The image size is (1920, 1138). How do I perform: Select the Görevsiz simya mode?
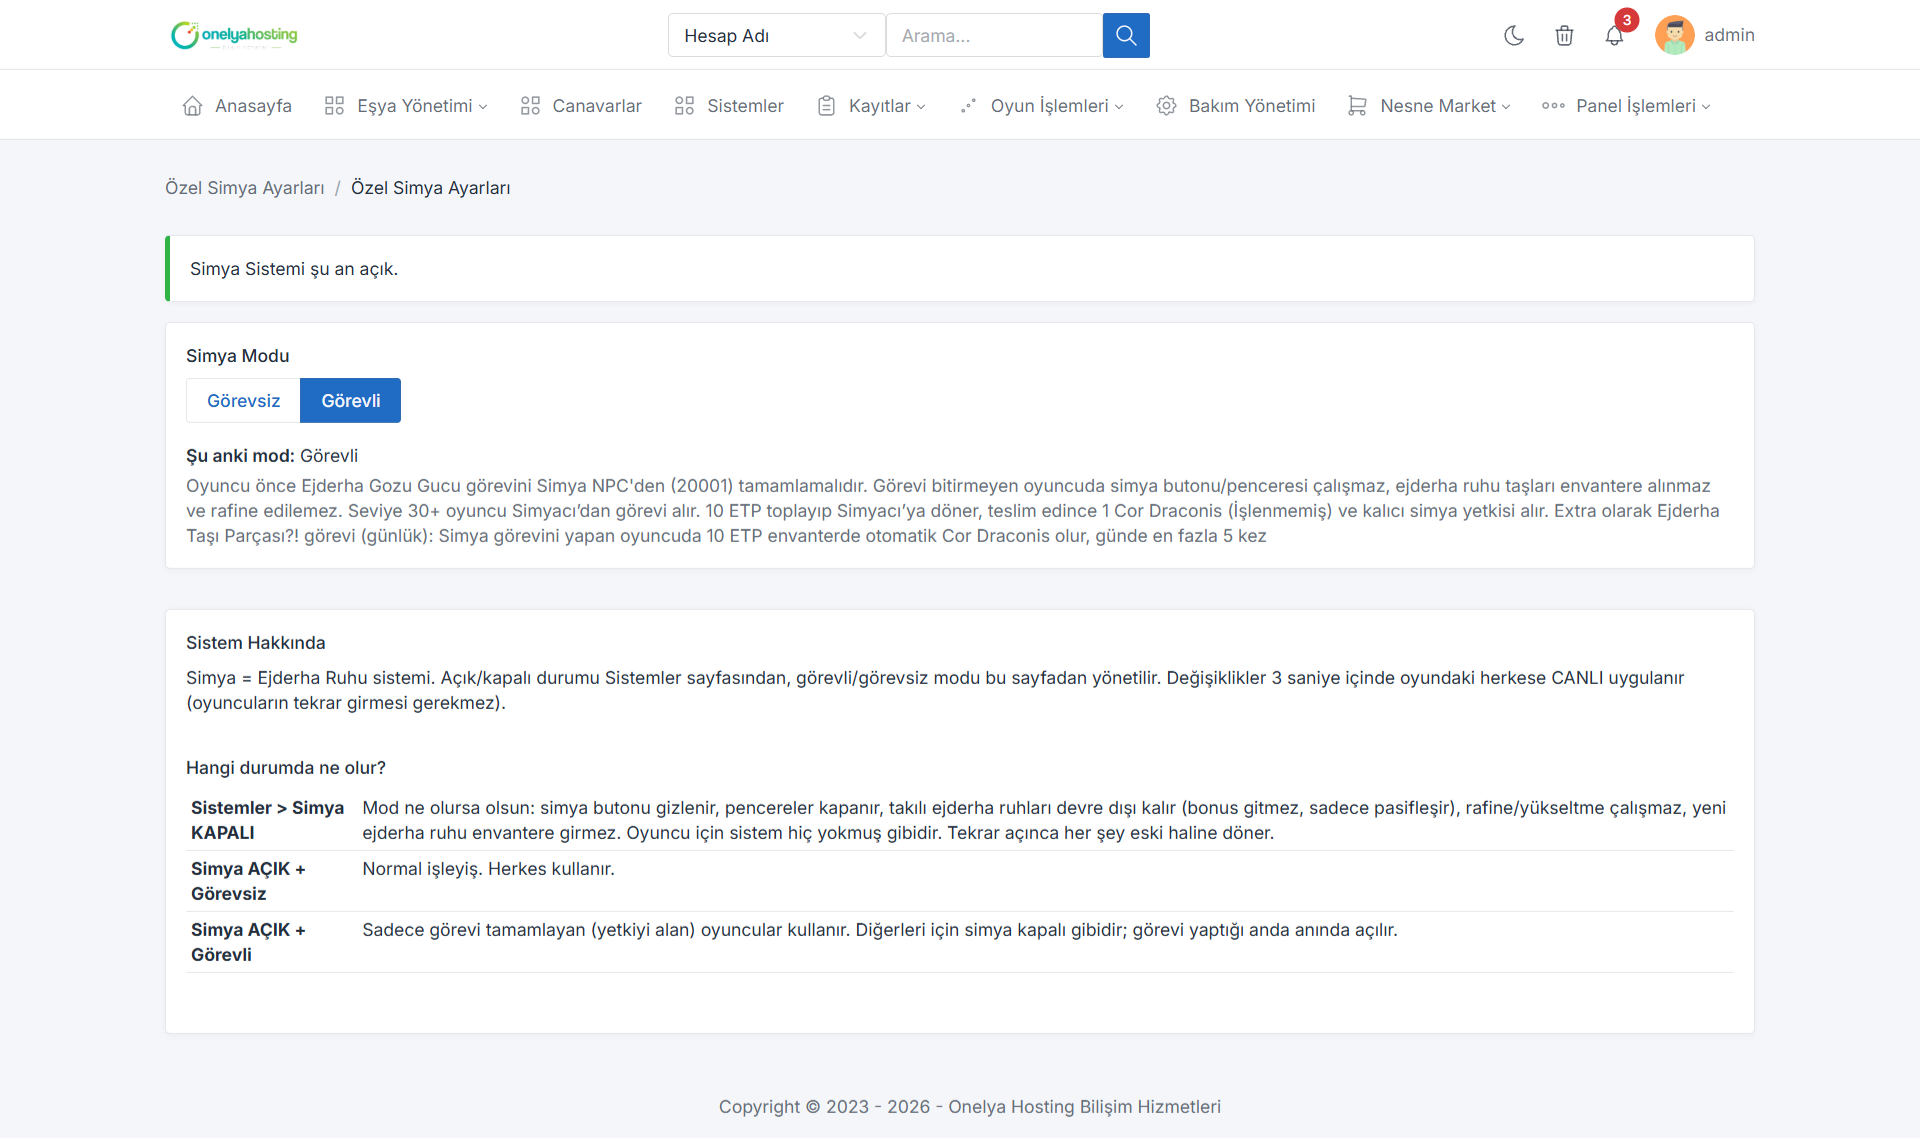pyautogui.click(x=243, y=400)
